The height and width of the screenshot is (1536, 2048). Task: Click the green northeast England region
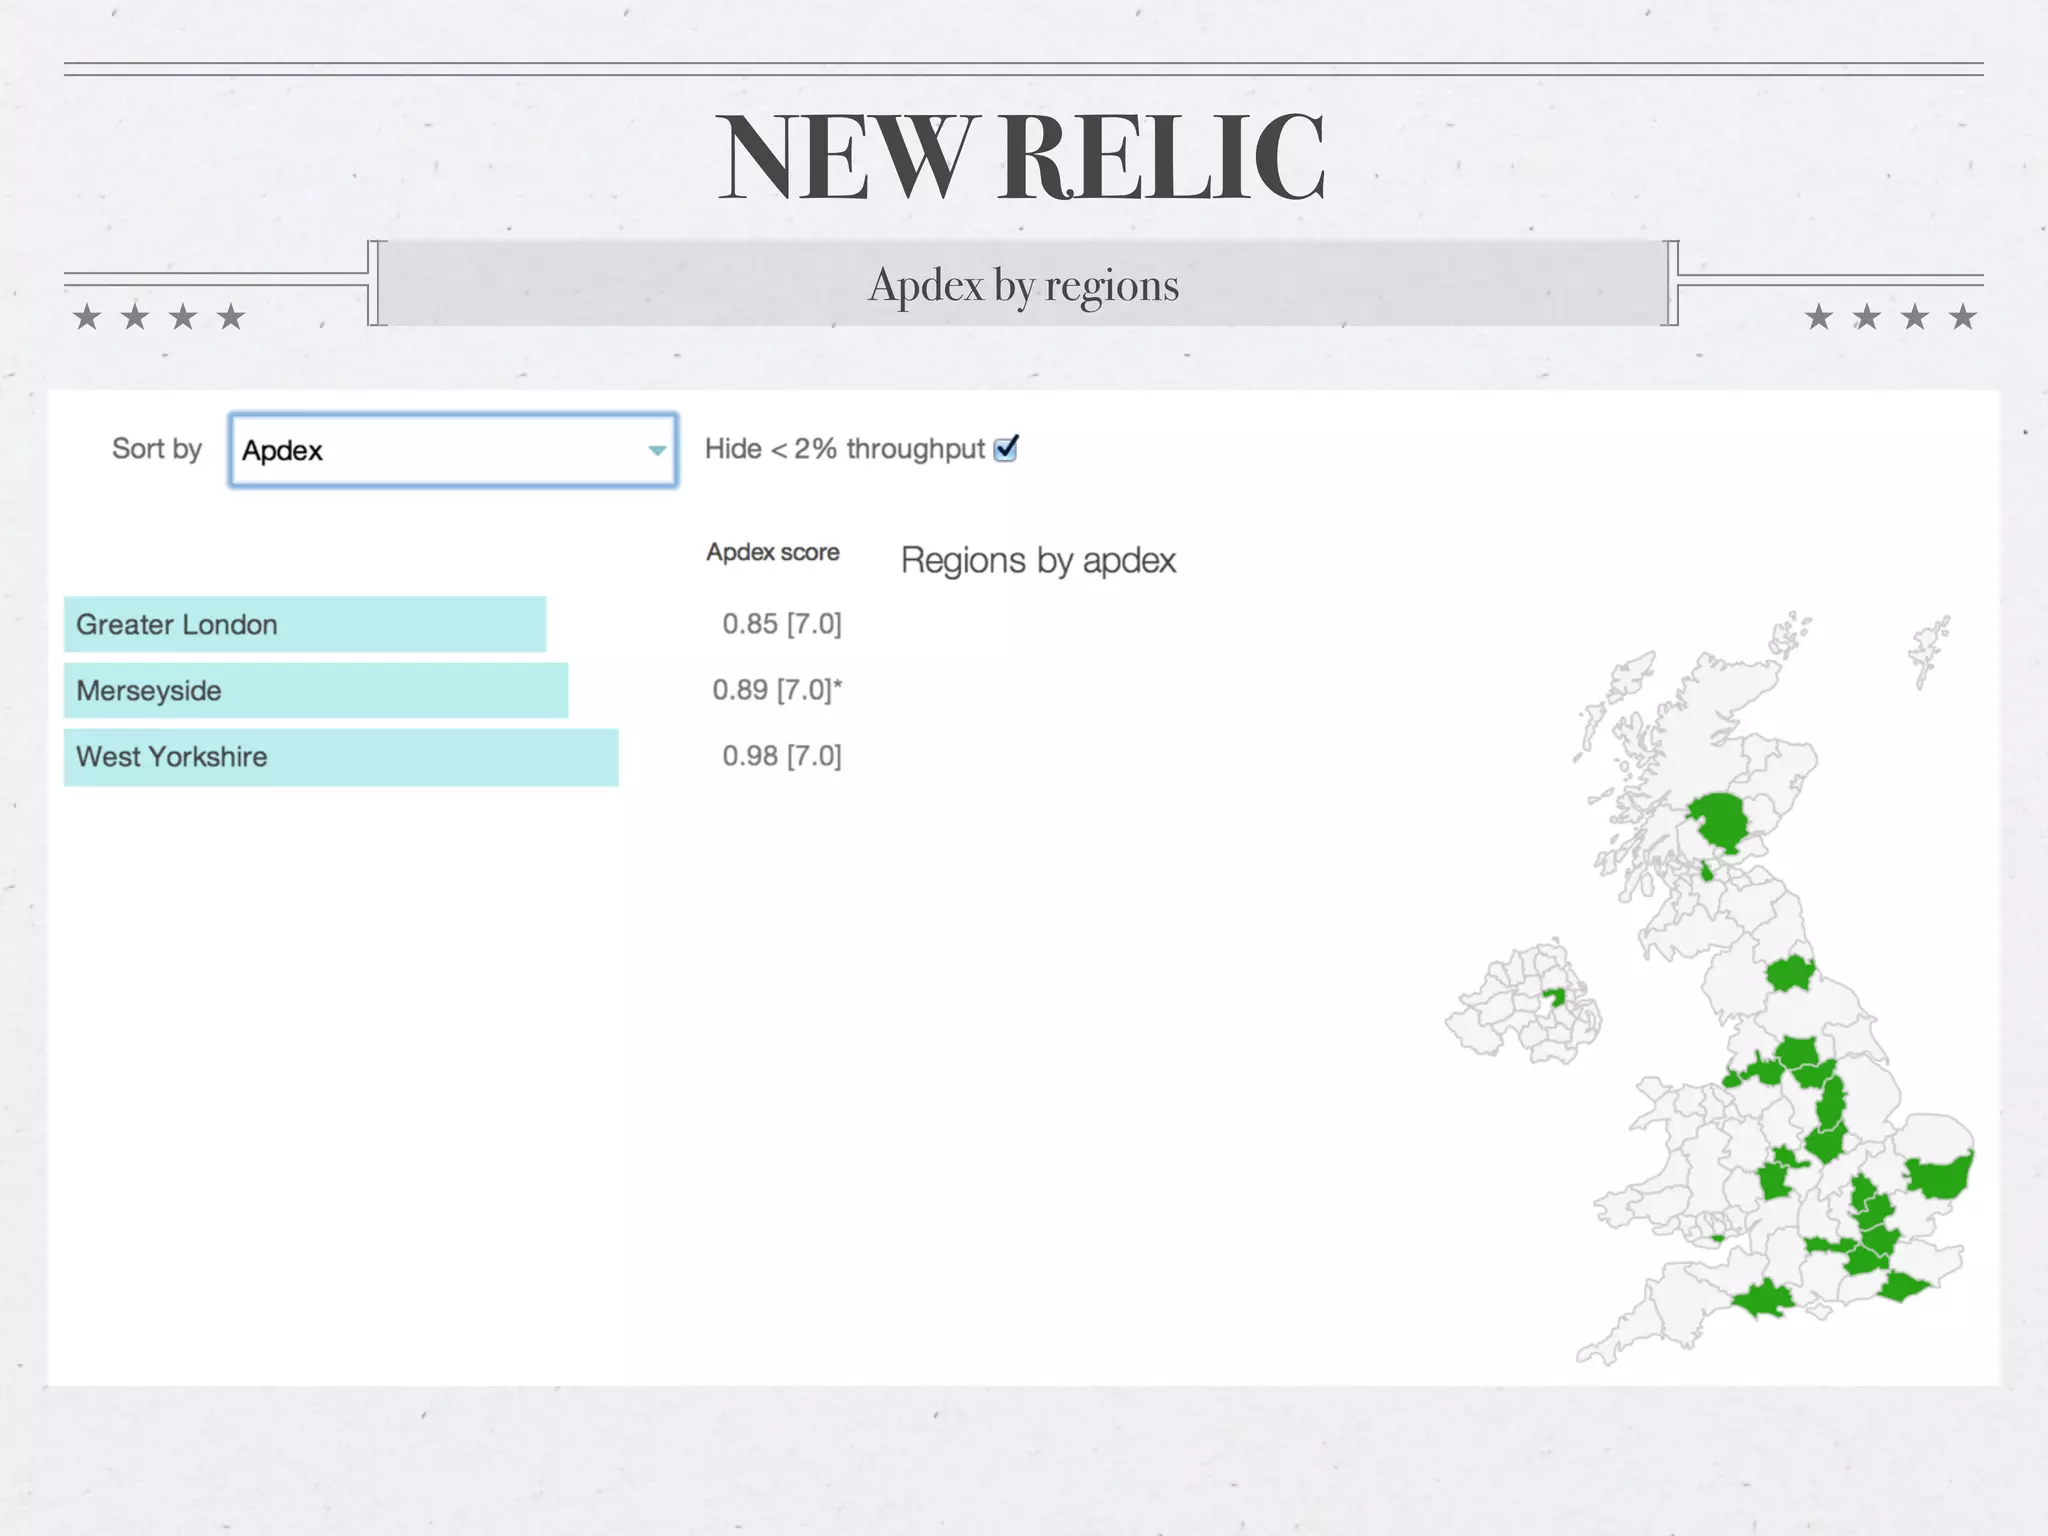1789,972
